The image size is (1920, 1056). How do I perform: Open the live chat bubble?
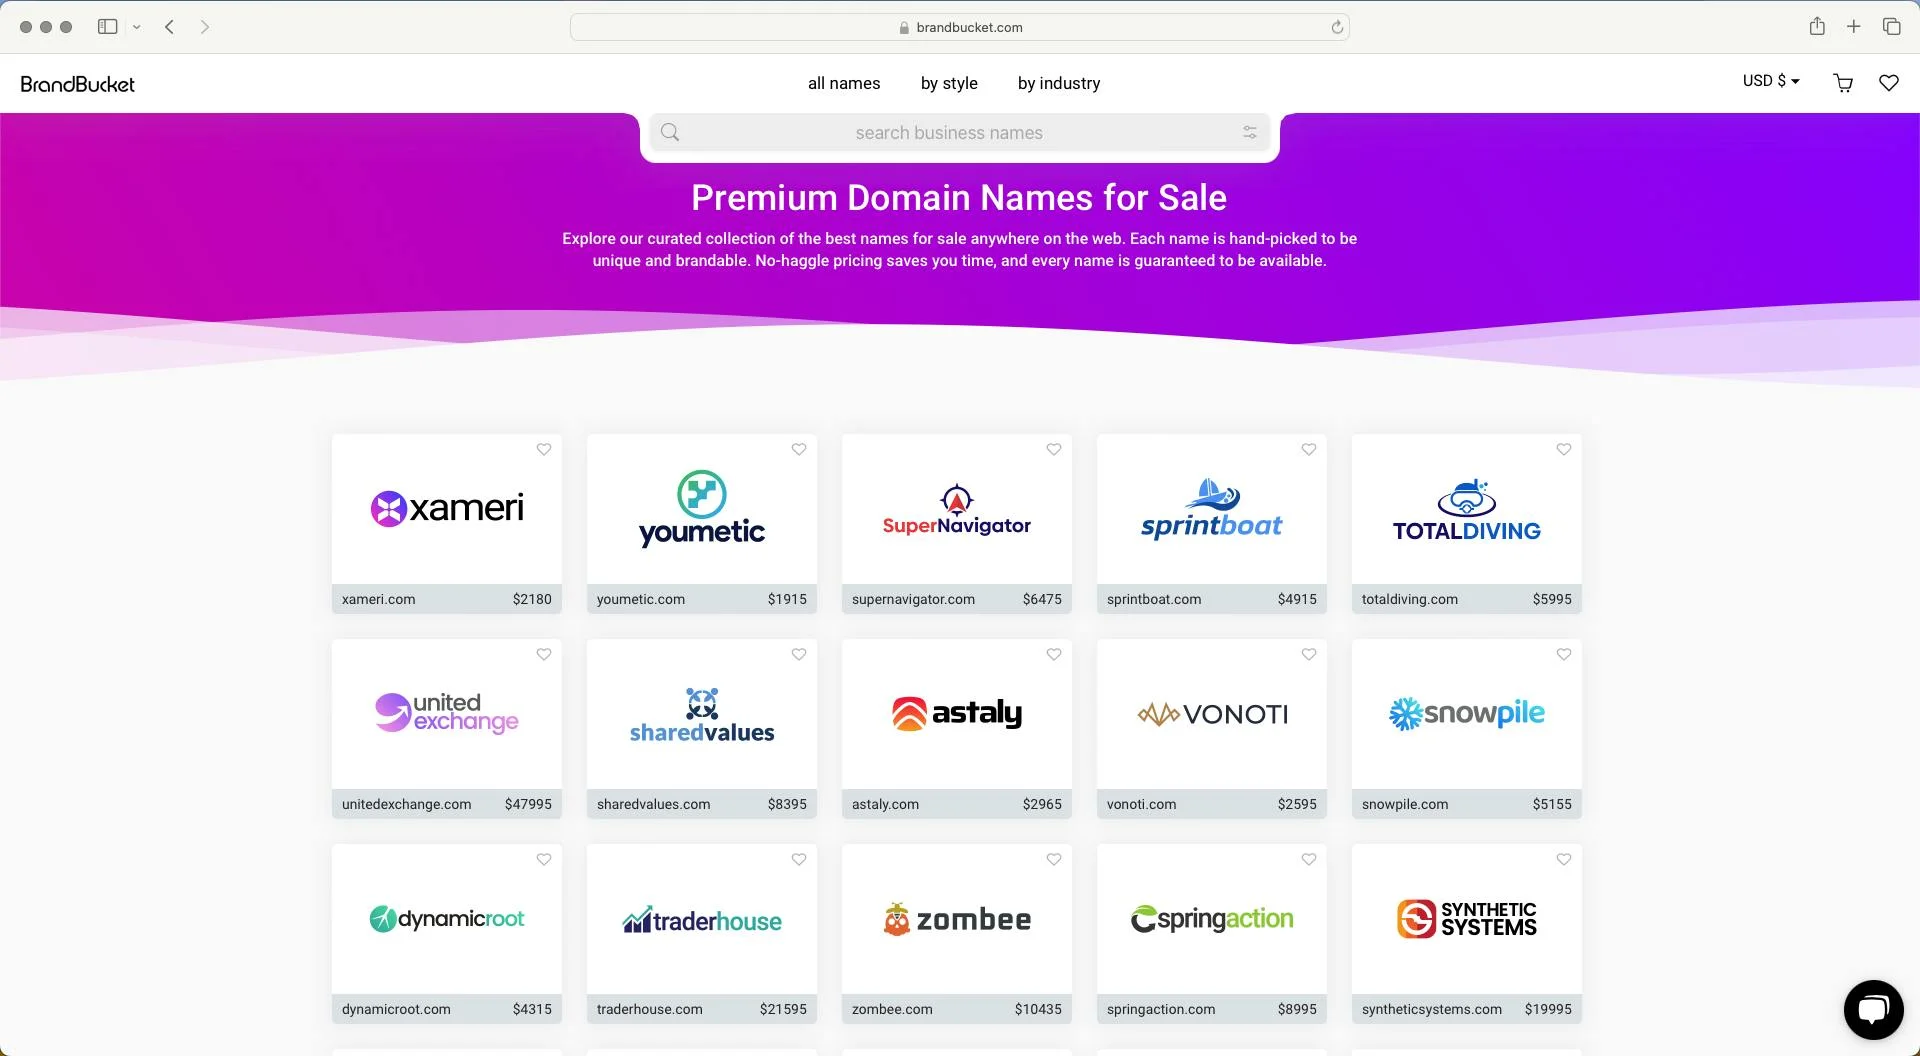coord(1873,1009)
